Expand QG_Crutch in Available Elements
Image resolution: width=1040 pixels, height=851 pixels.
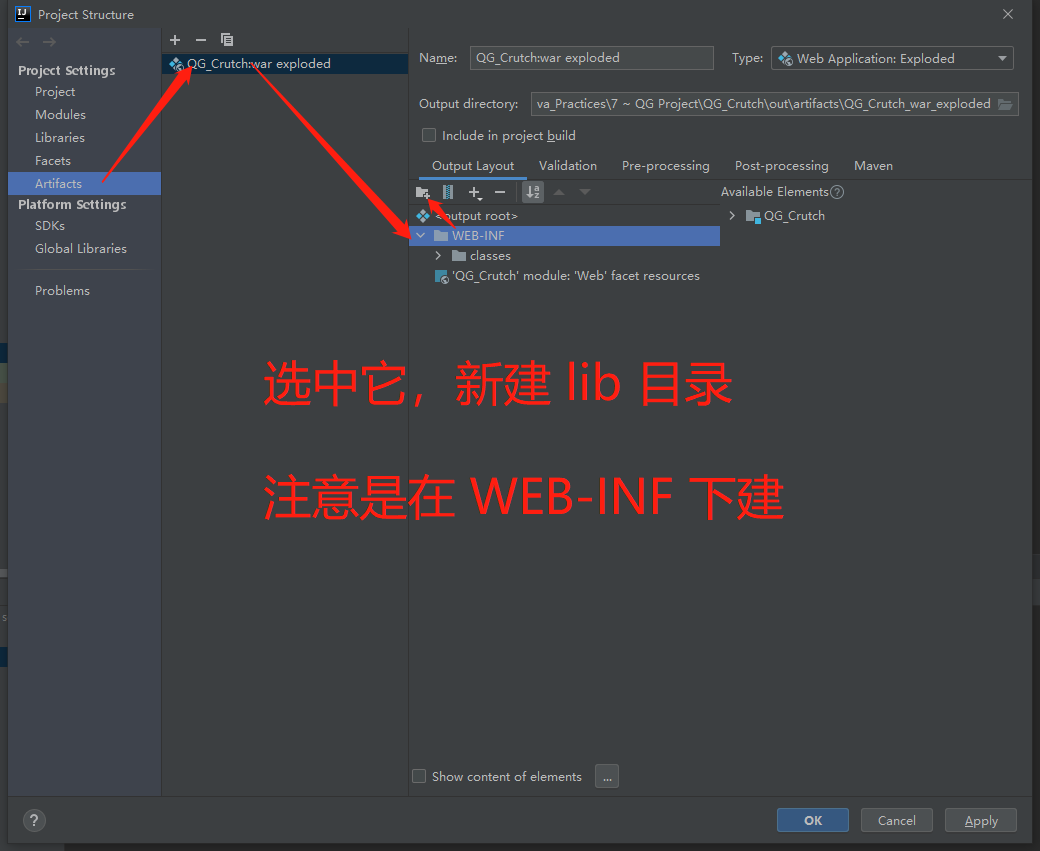point(732,216)
